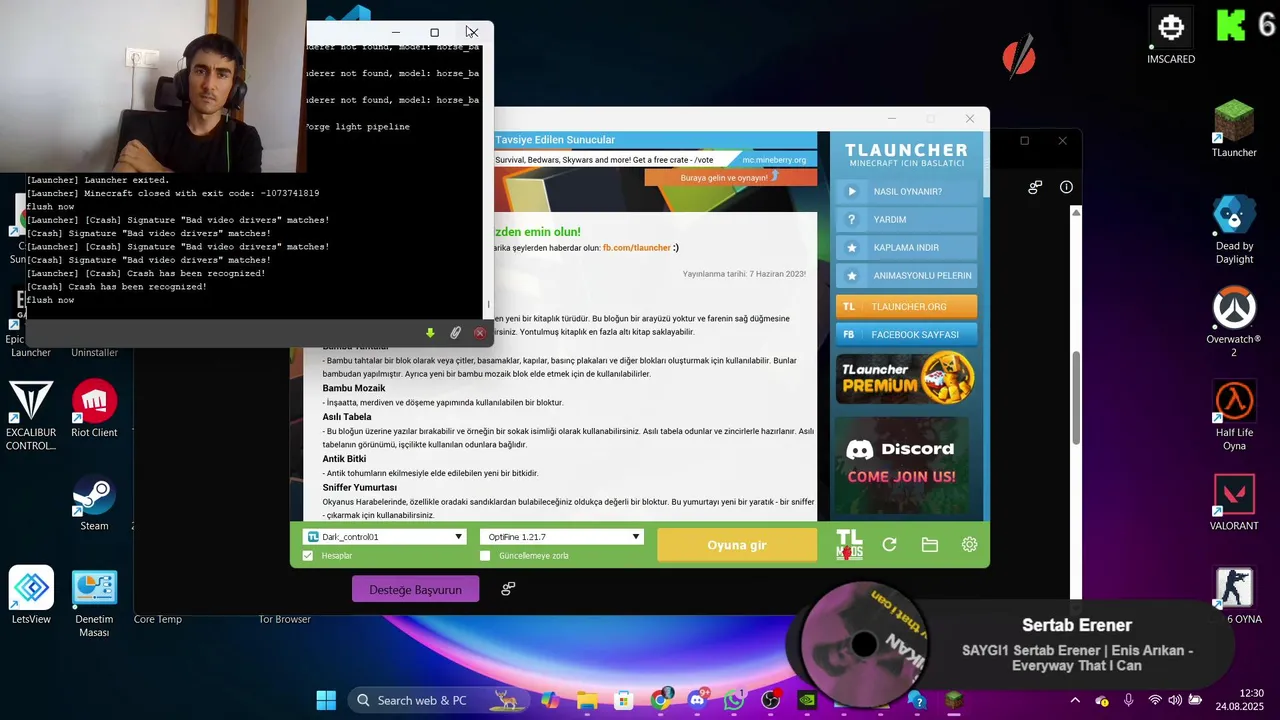This screenshot has width=1280, height=720.
Task: Open TL Mods icon in TLauncher bottom bar
Action: 849,545
